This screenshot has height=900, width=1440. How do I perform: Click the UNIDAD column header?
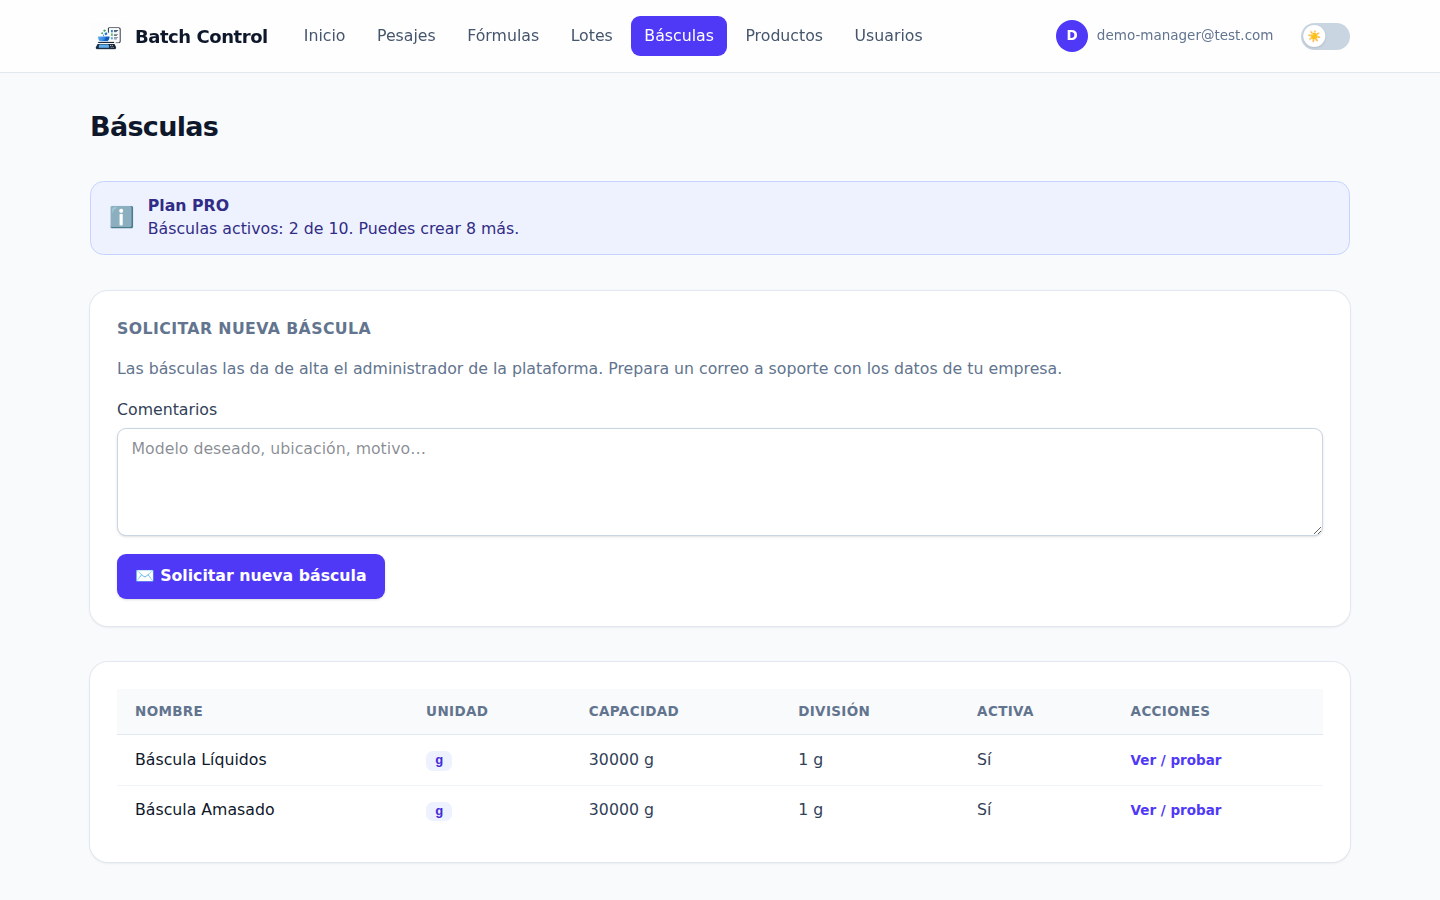(457, 711)
